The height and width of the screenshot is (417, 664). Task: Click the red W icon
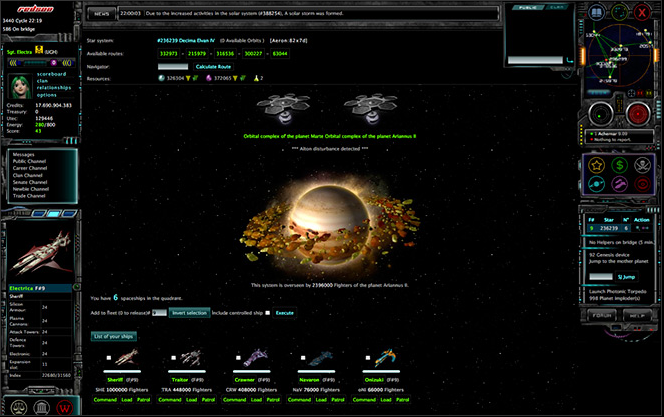64,408
